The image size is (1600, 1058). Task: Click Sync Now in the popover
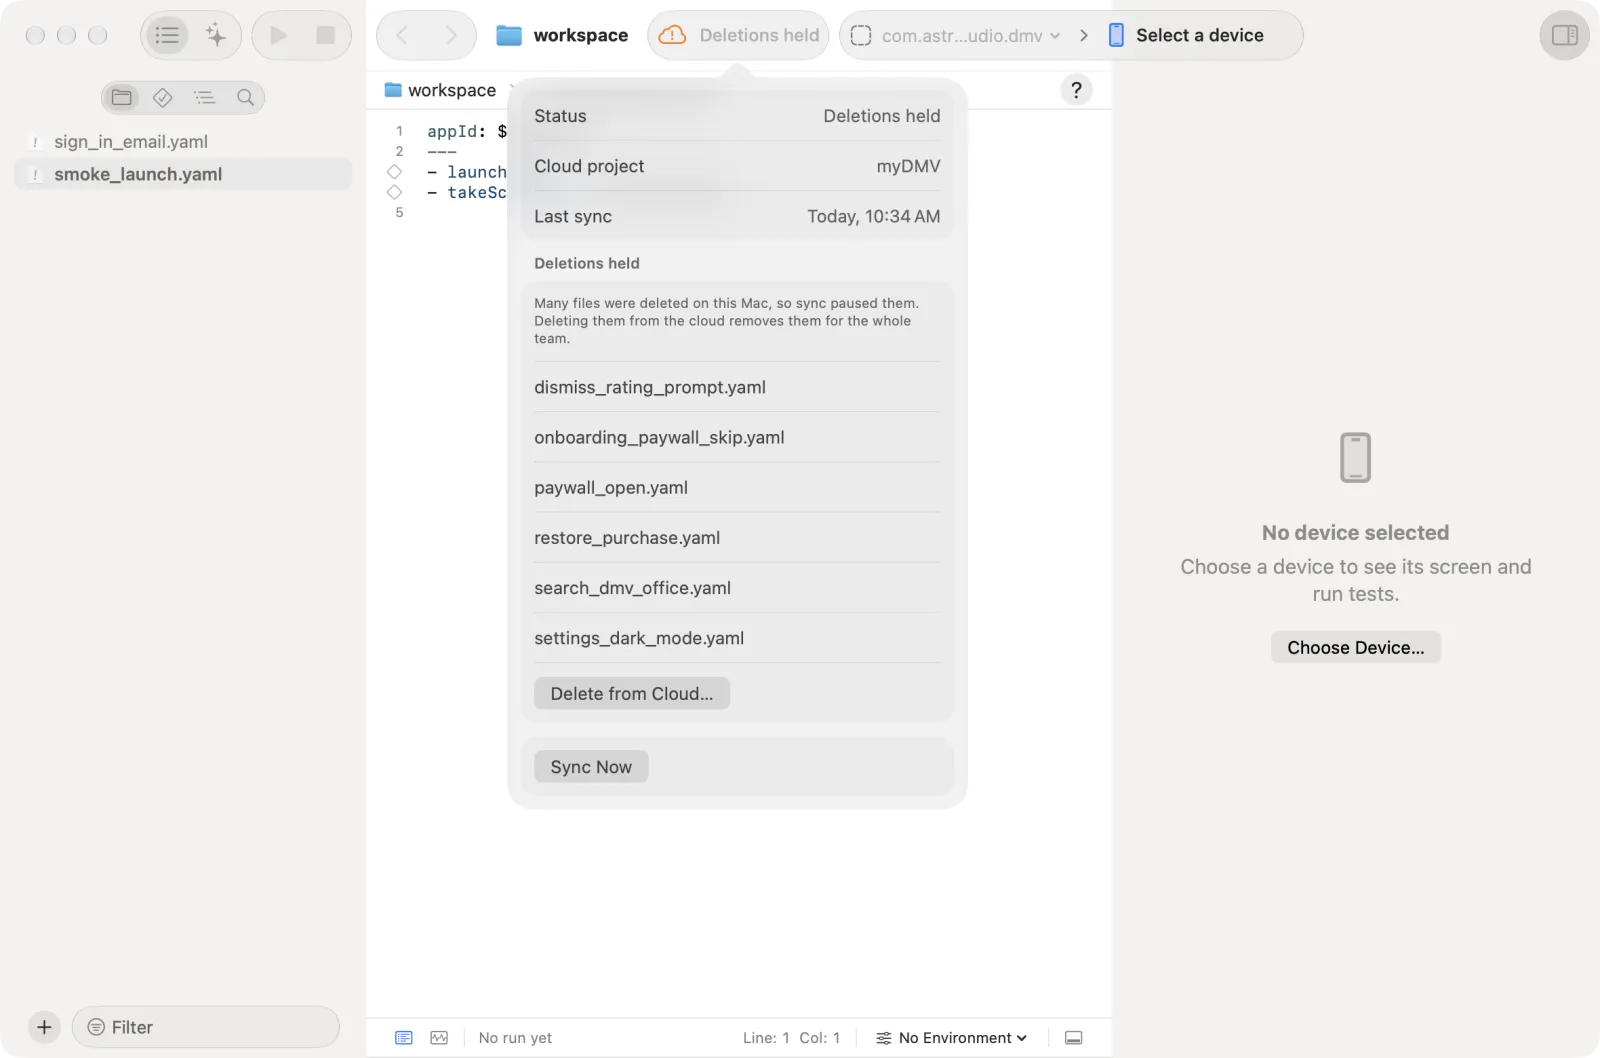591,767
